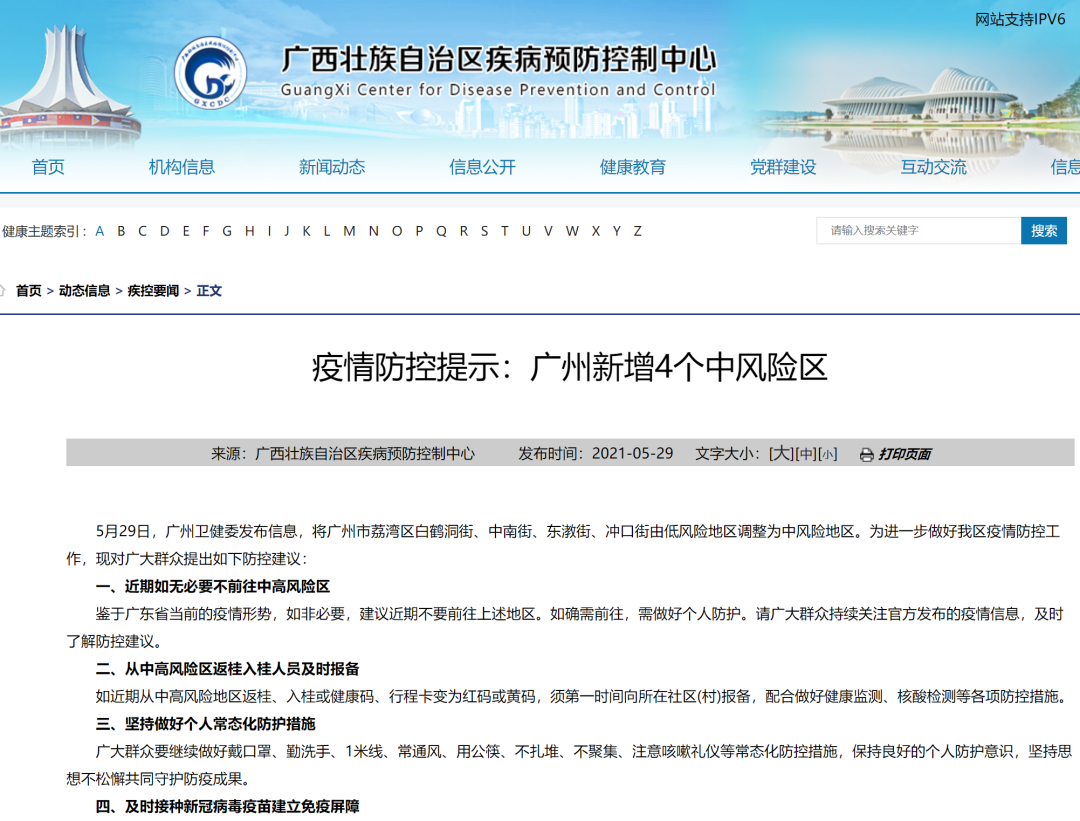Screen dimensions: 1080x821
Task: Open the 首页 navigation menu item
Action: coord(48,167)
